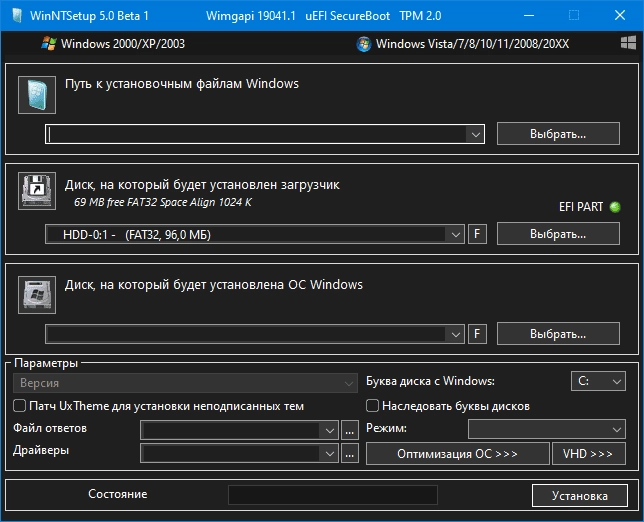Open the C: Windows drive letter dropdown
The width and height of the screenshot is (644, 522).
(598, 381)
